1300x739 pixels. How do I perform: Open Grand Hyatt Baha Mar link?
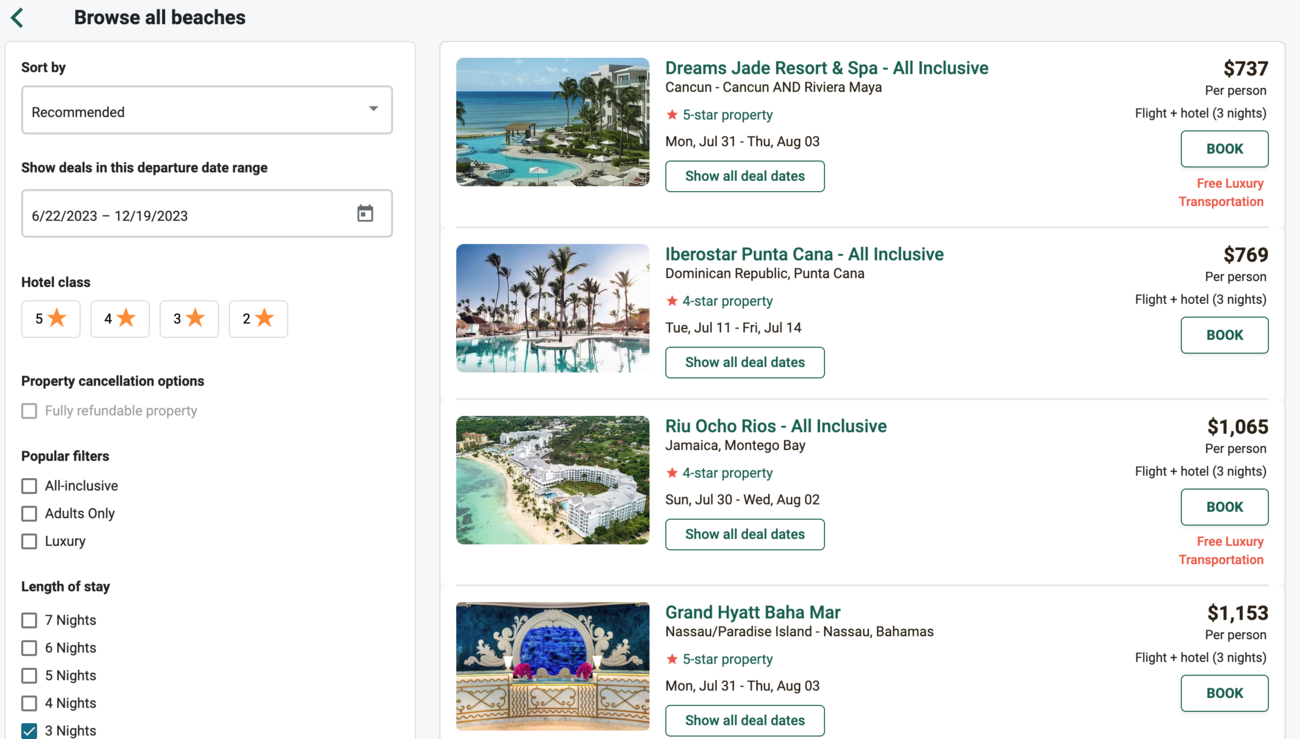click(x=752, y=612)
